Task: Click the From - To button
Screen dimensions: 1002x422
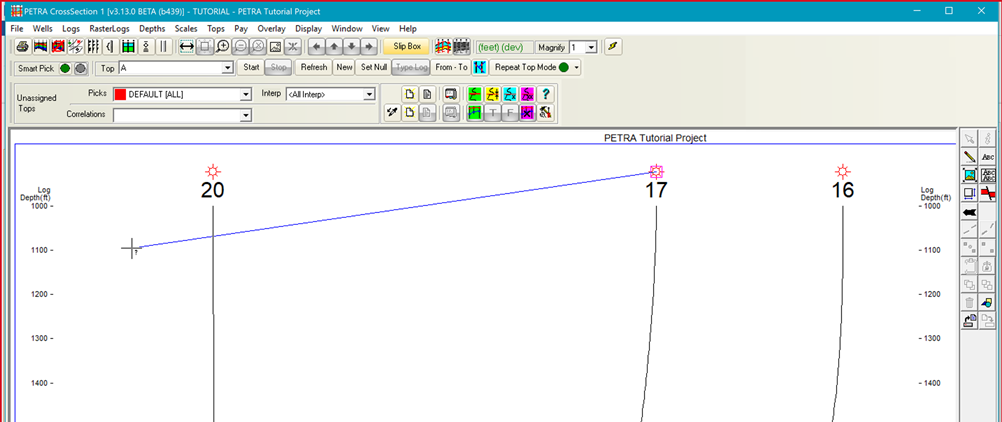Action: tap(451, 67)
